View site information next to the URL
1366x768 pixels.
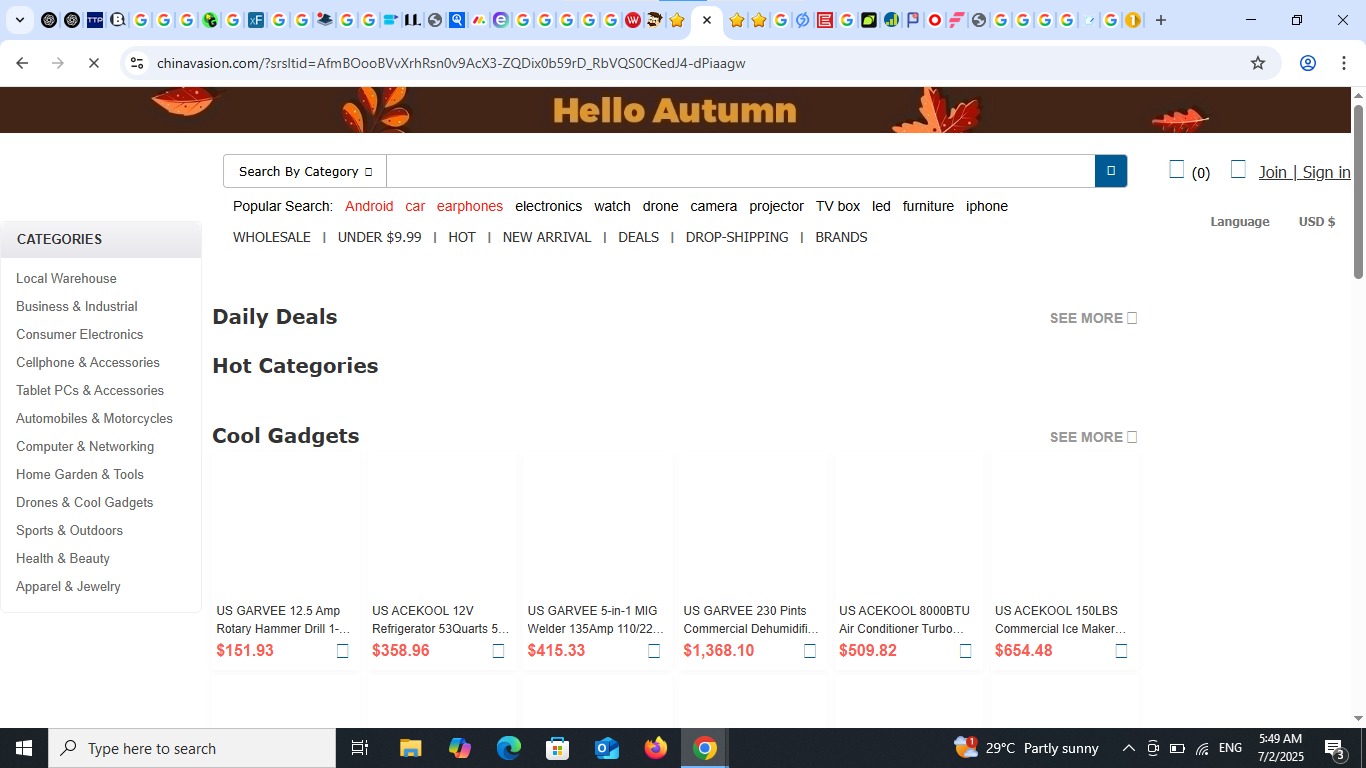pyautogui.click(x=137, y=63)
